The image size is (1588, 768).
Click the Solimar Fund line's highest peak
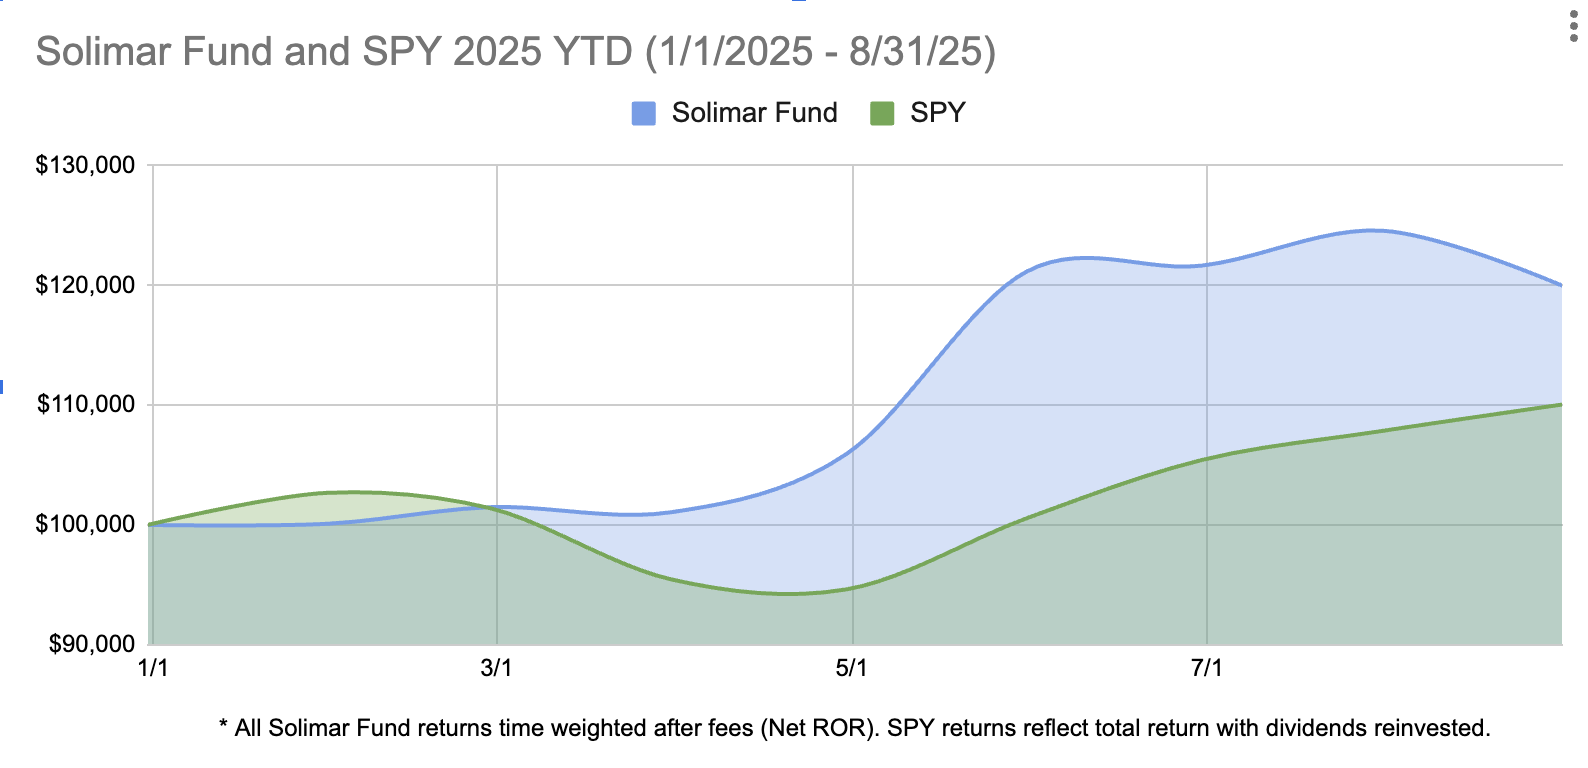pyautogui.click(x=1374, y=230)
